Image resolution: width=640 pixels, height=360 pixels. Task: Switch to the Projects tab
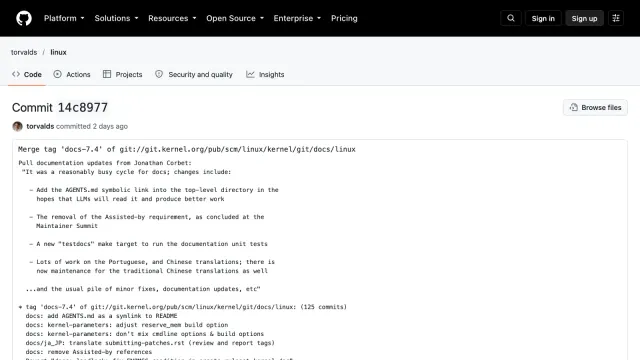click(x=122, y=75)
